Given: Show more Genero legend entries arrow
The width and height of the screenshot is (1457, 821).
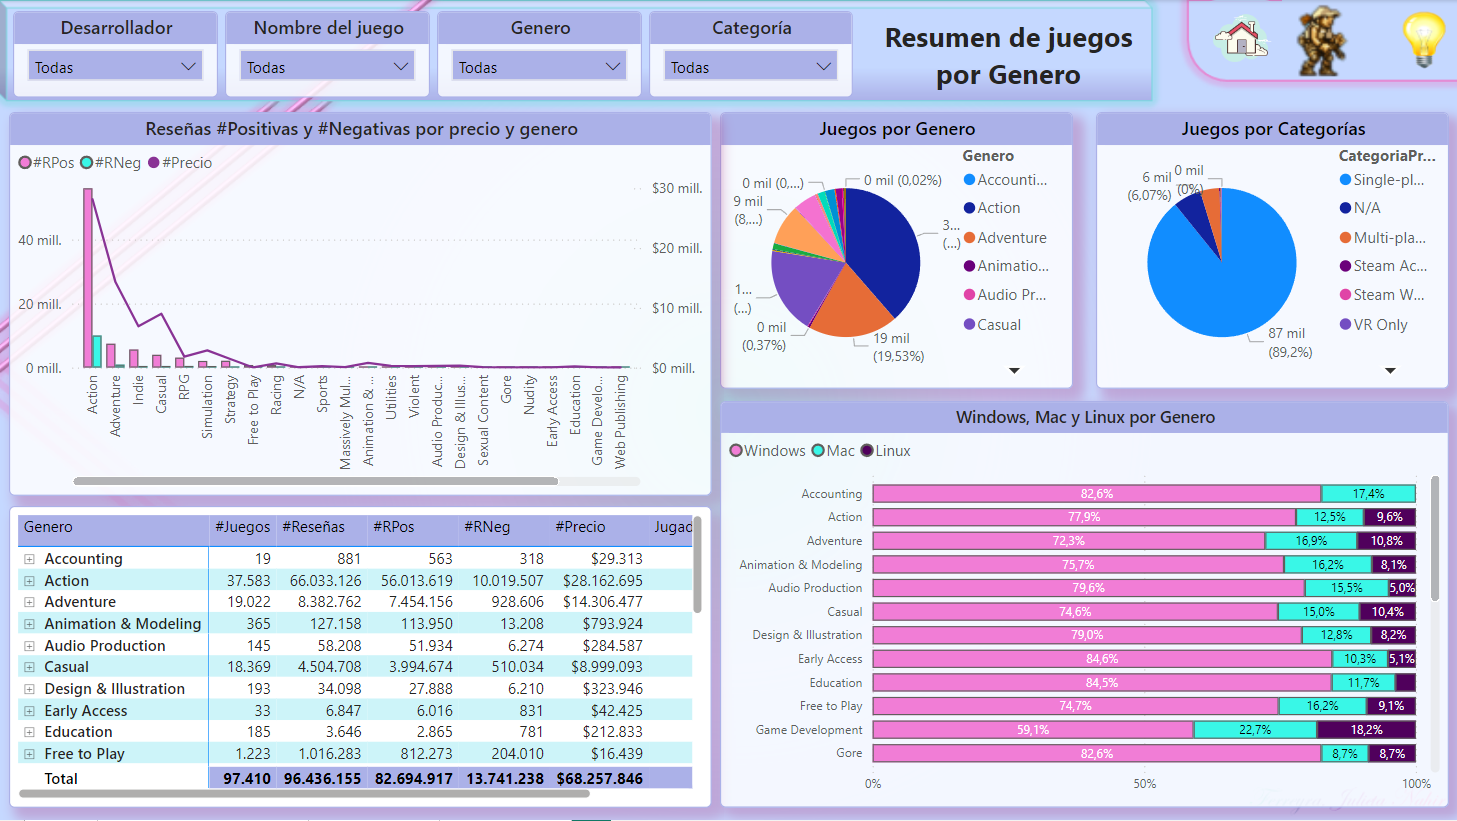Looking at the screenshot, I should 1014,370.
